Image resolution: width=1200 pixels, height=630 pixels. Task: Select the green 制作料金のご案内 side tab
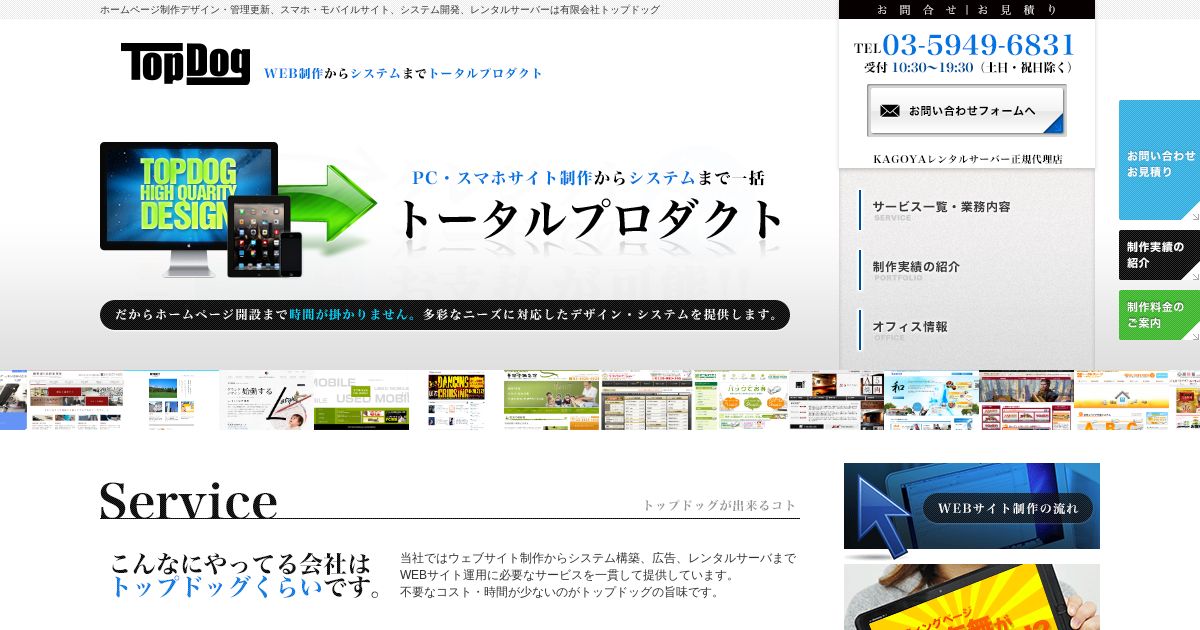click(x=1159, y=315)
